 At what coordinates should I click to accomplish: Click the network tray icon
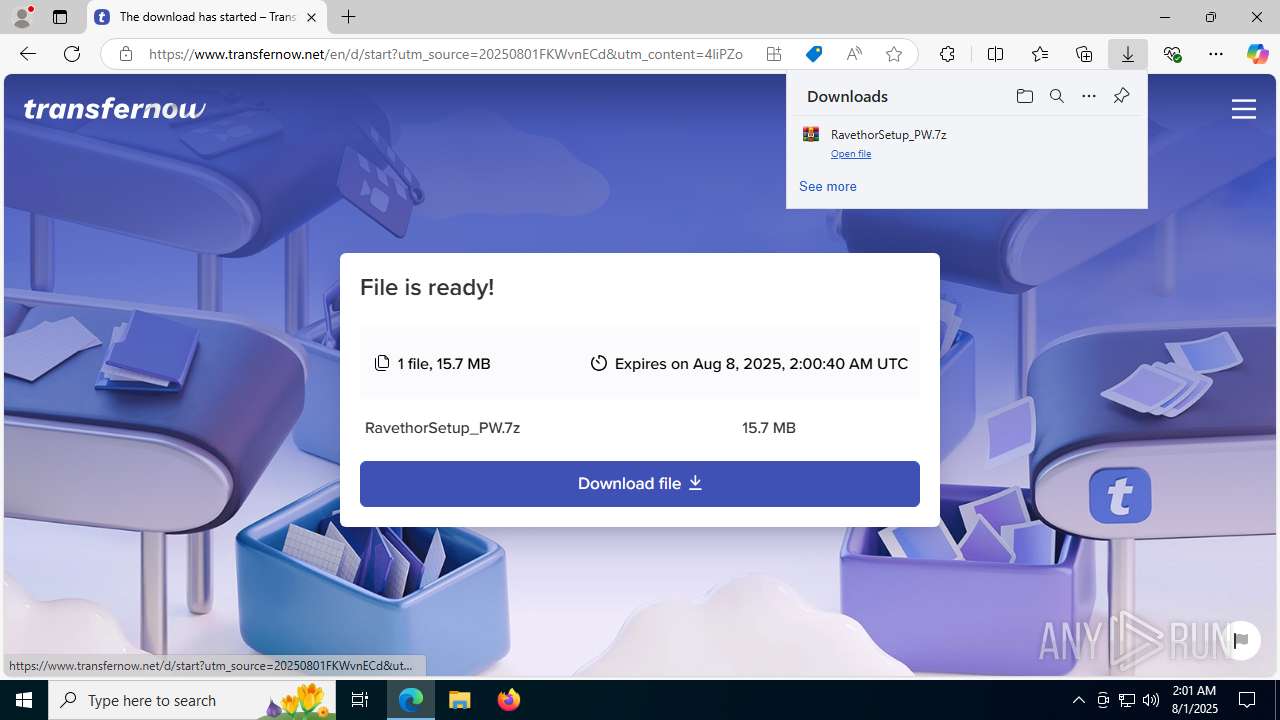[1126, 700]
